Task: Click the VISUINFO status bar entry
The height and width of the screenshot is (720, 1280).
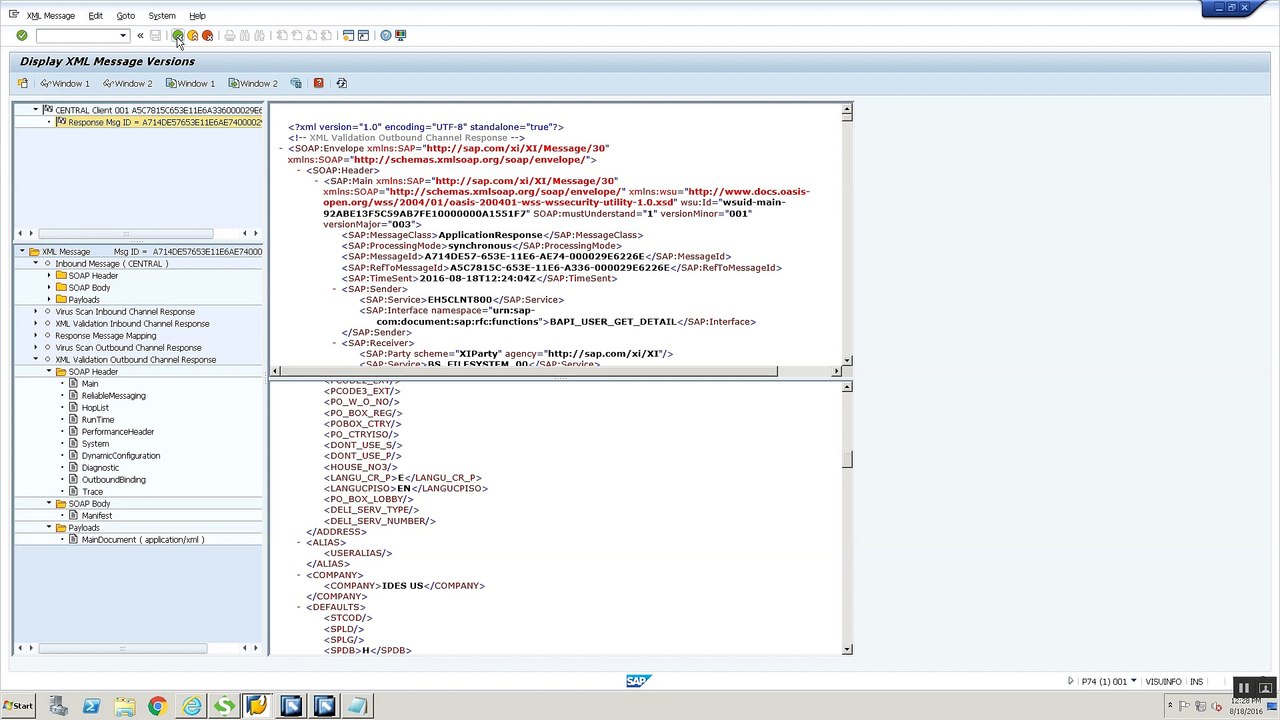Action: click(1163, 682)
